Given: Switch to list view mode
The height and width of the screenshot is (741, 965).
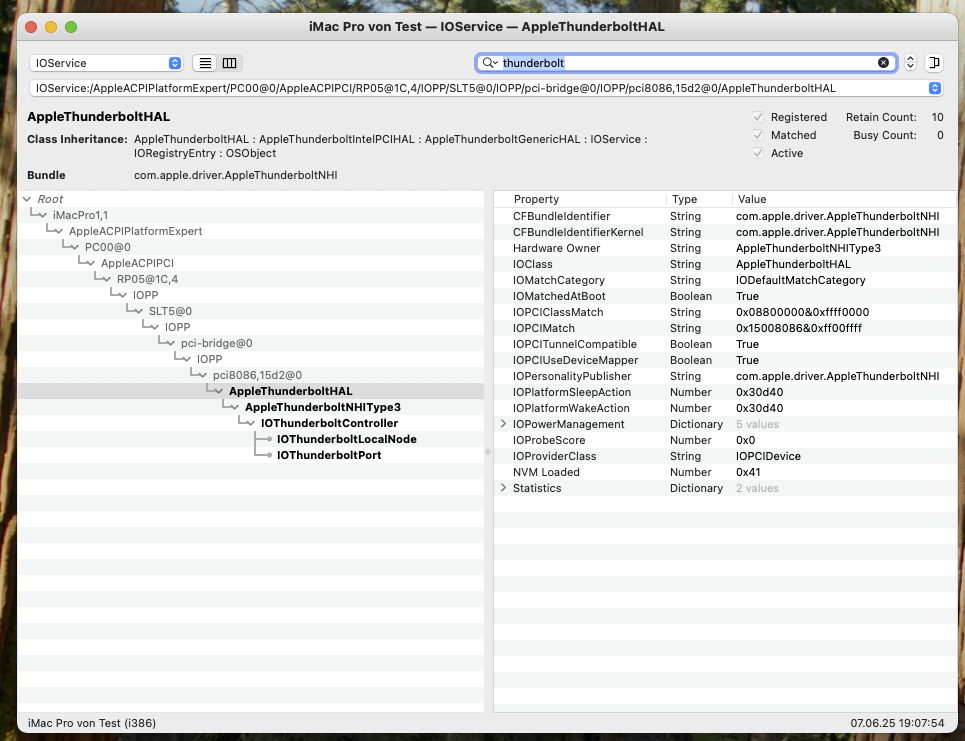Looking at the screenshot, I should coord(205,63).
